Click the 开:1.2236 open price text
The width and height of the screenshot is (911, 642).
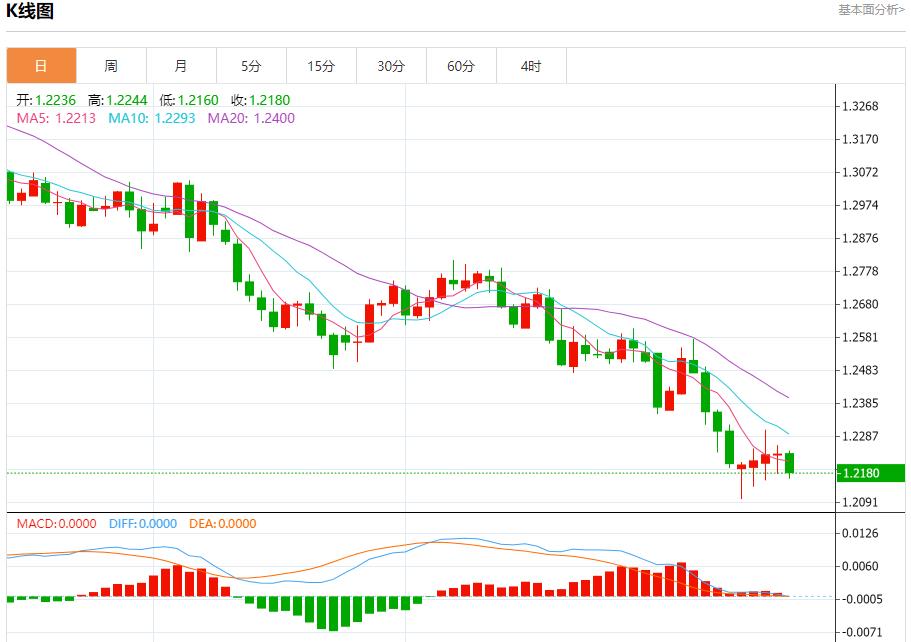pyautogui.click(x=46, y=100)
